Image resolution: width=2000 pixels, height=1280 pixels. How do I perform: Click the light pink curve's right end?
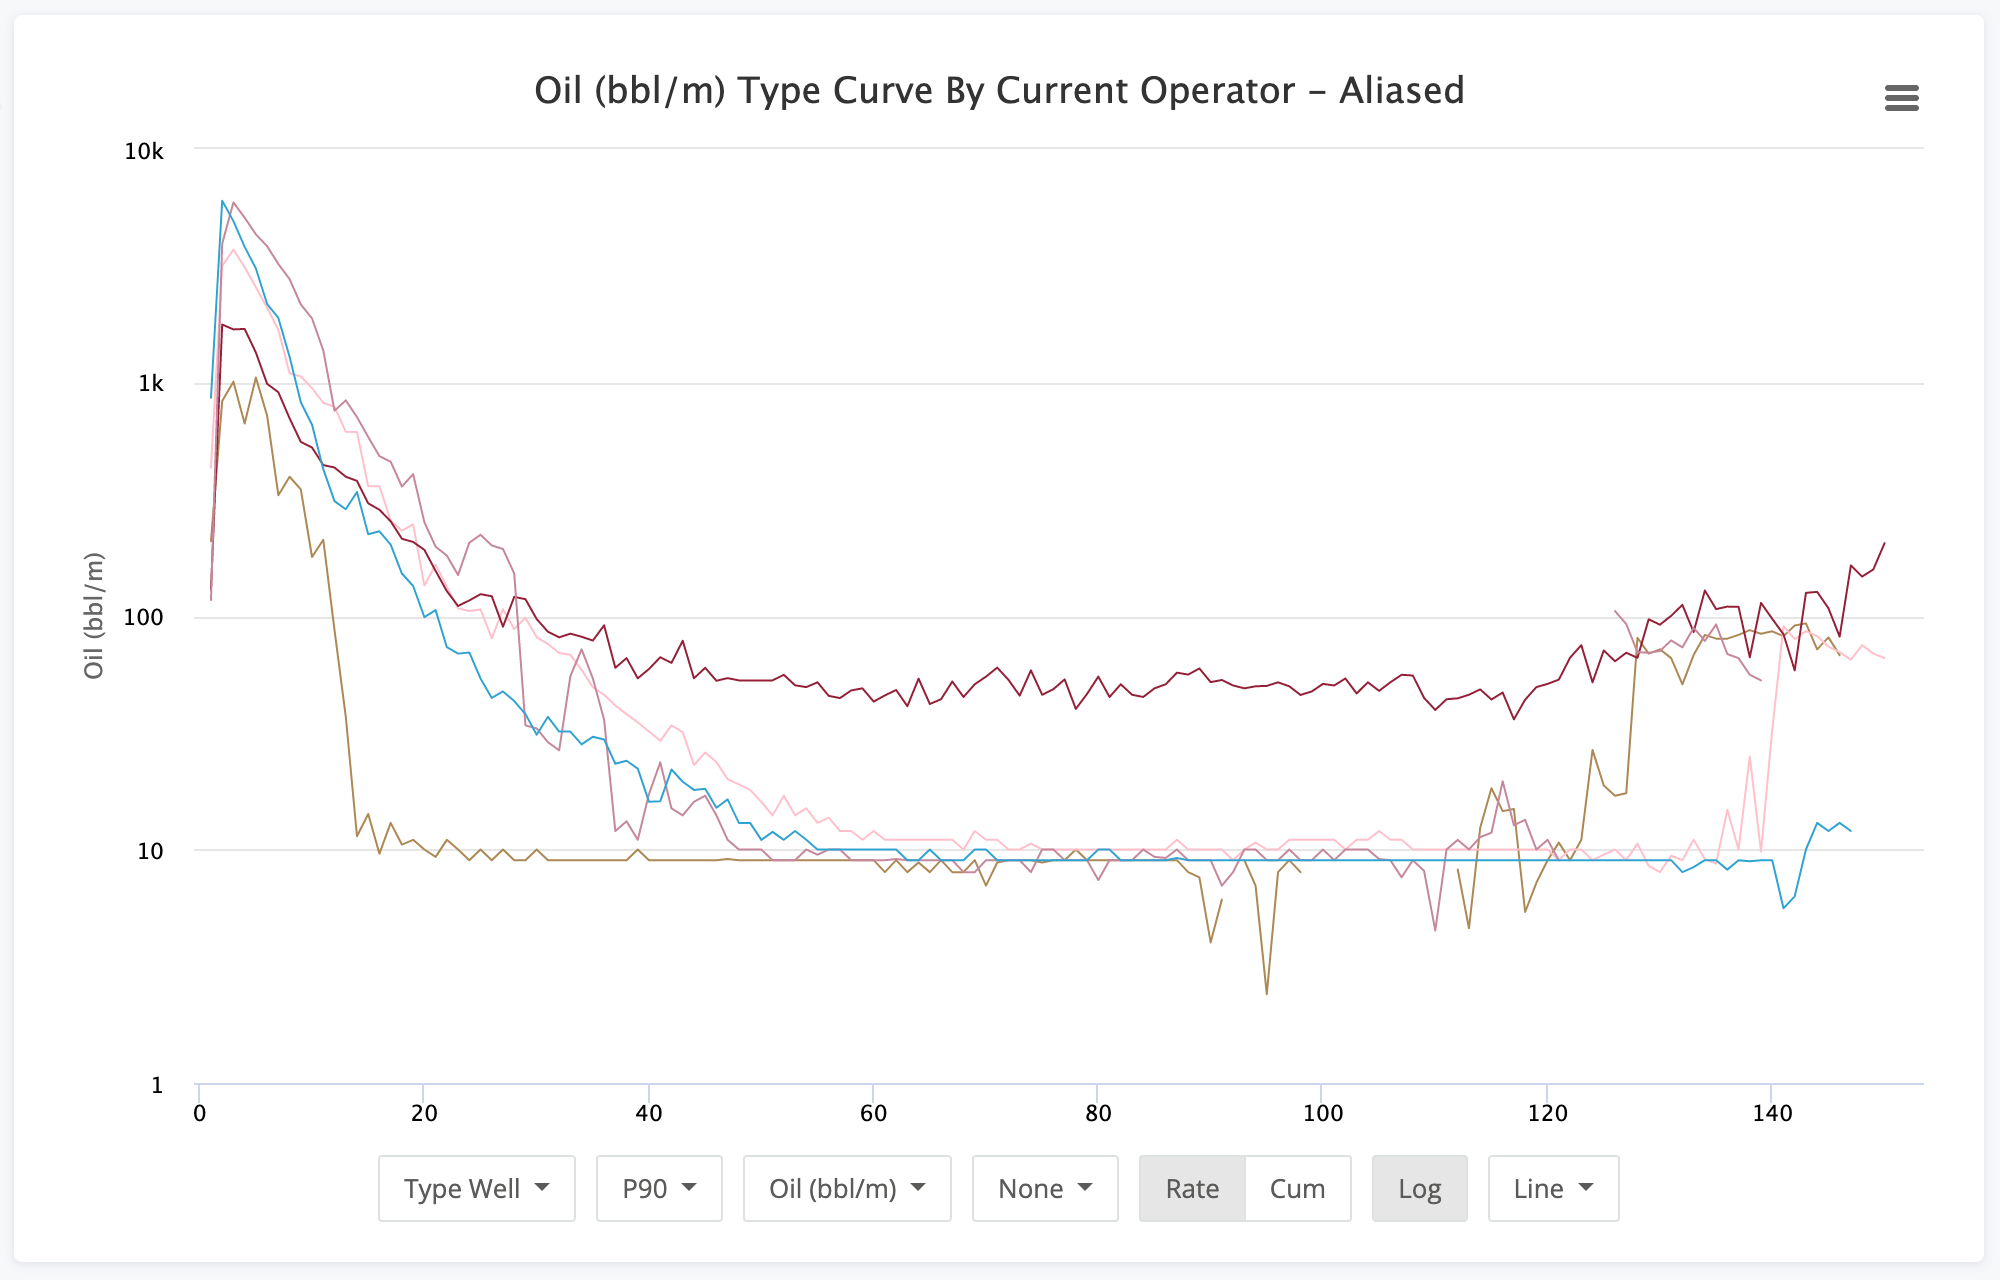click(x=1884, y=658)
